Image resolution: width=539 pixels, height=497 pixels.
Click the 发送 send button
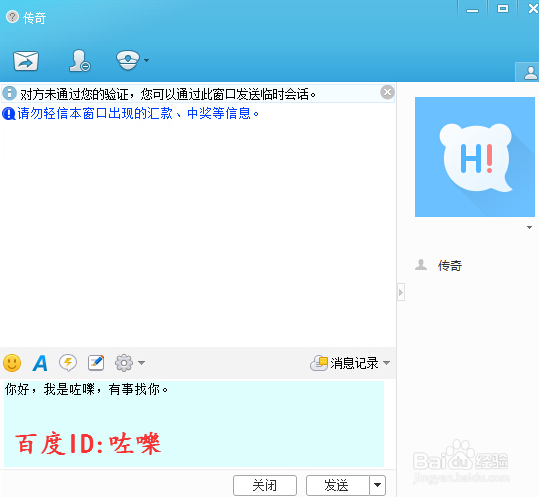click(x=338, y=485)
